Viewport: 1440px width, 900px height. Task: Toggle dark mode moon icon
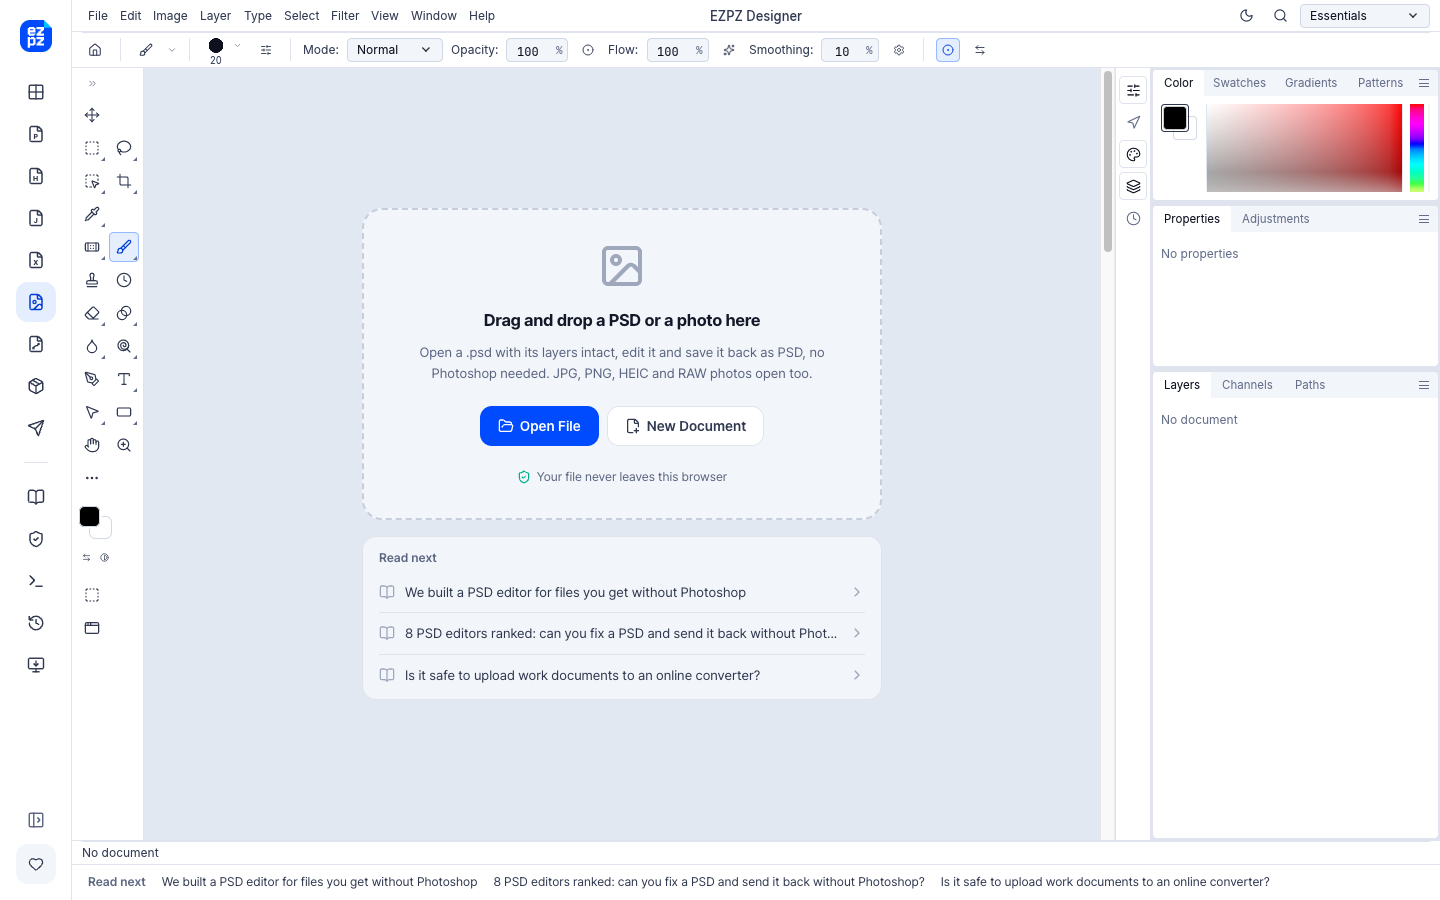click(1247, 16)
